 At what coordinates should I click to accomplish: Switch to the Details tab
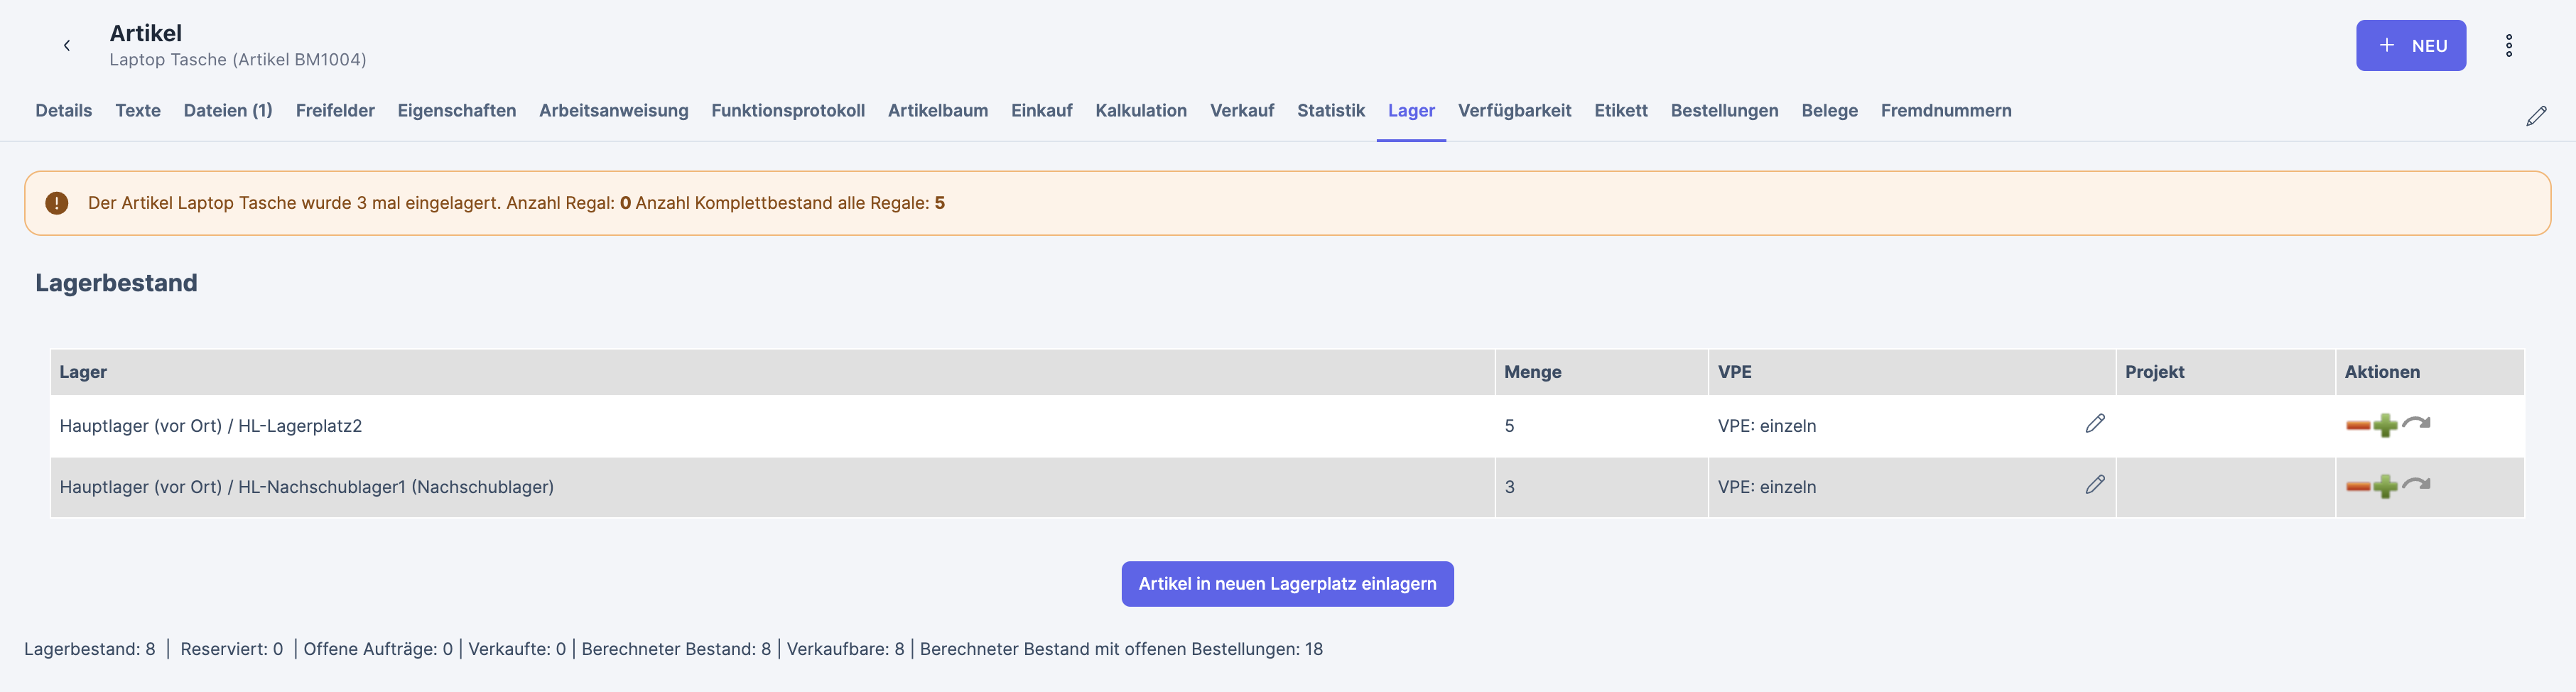(63, 111)
